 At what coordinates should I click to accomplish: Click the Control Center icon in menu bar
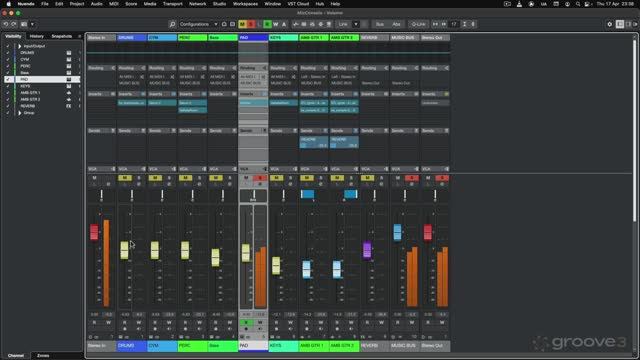tap(587, 4)
